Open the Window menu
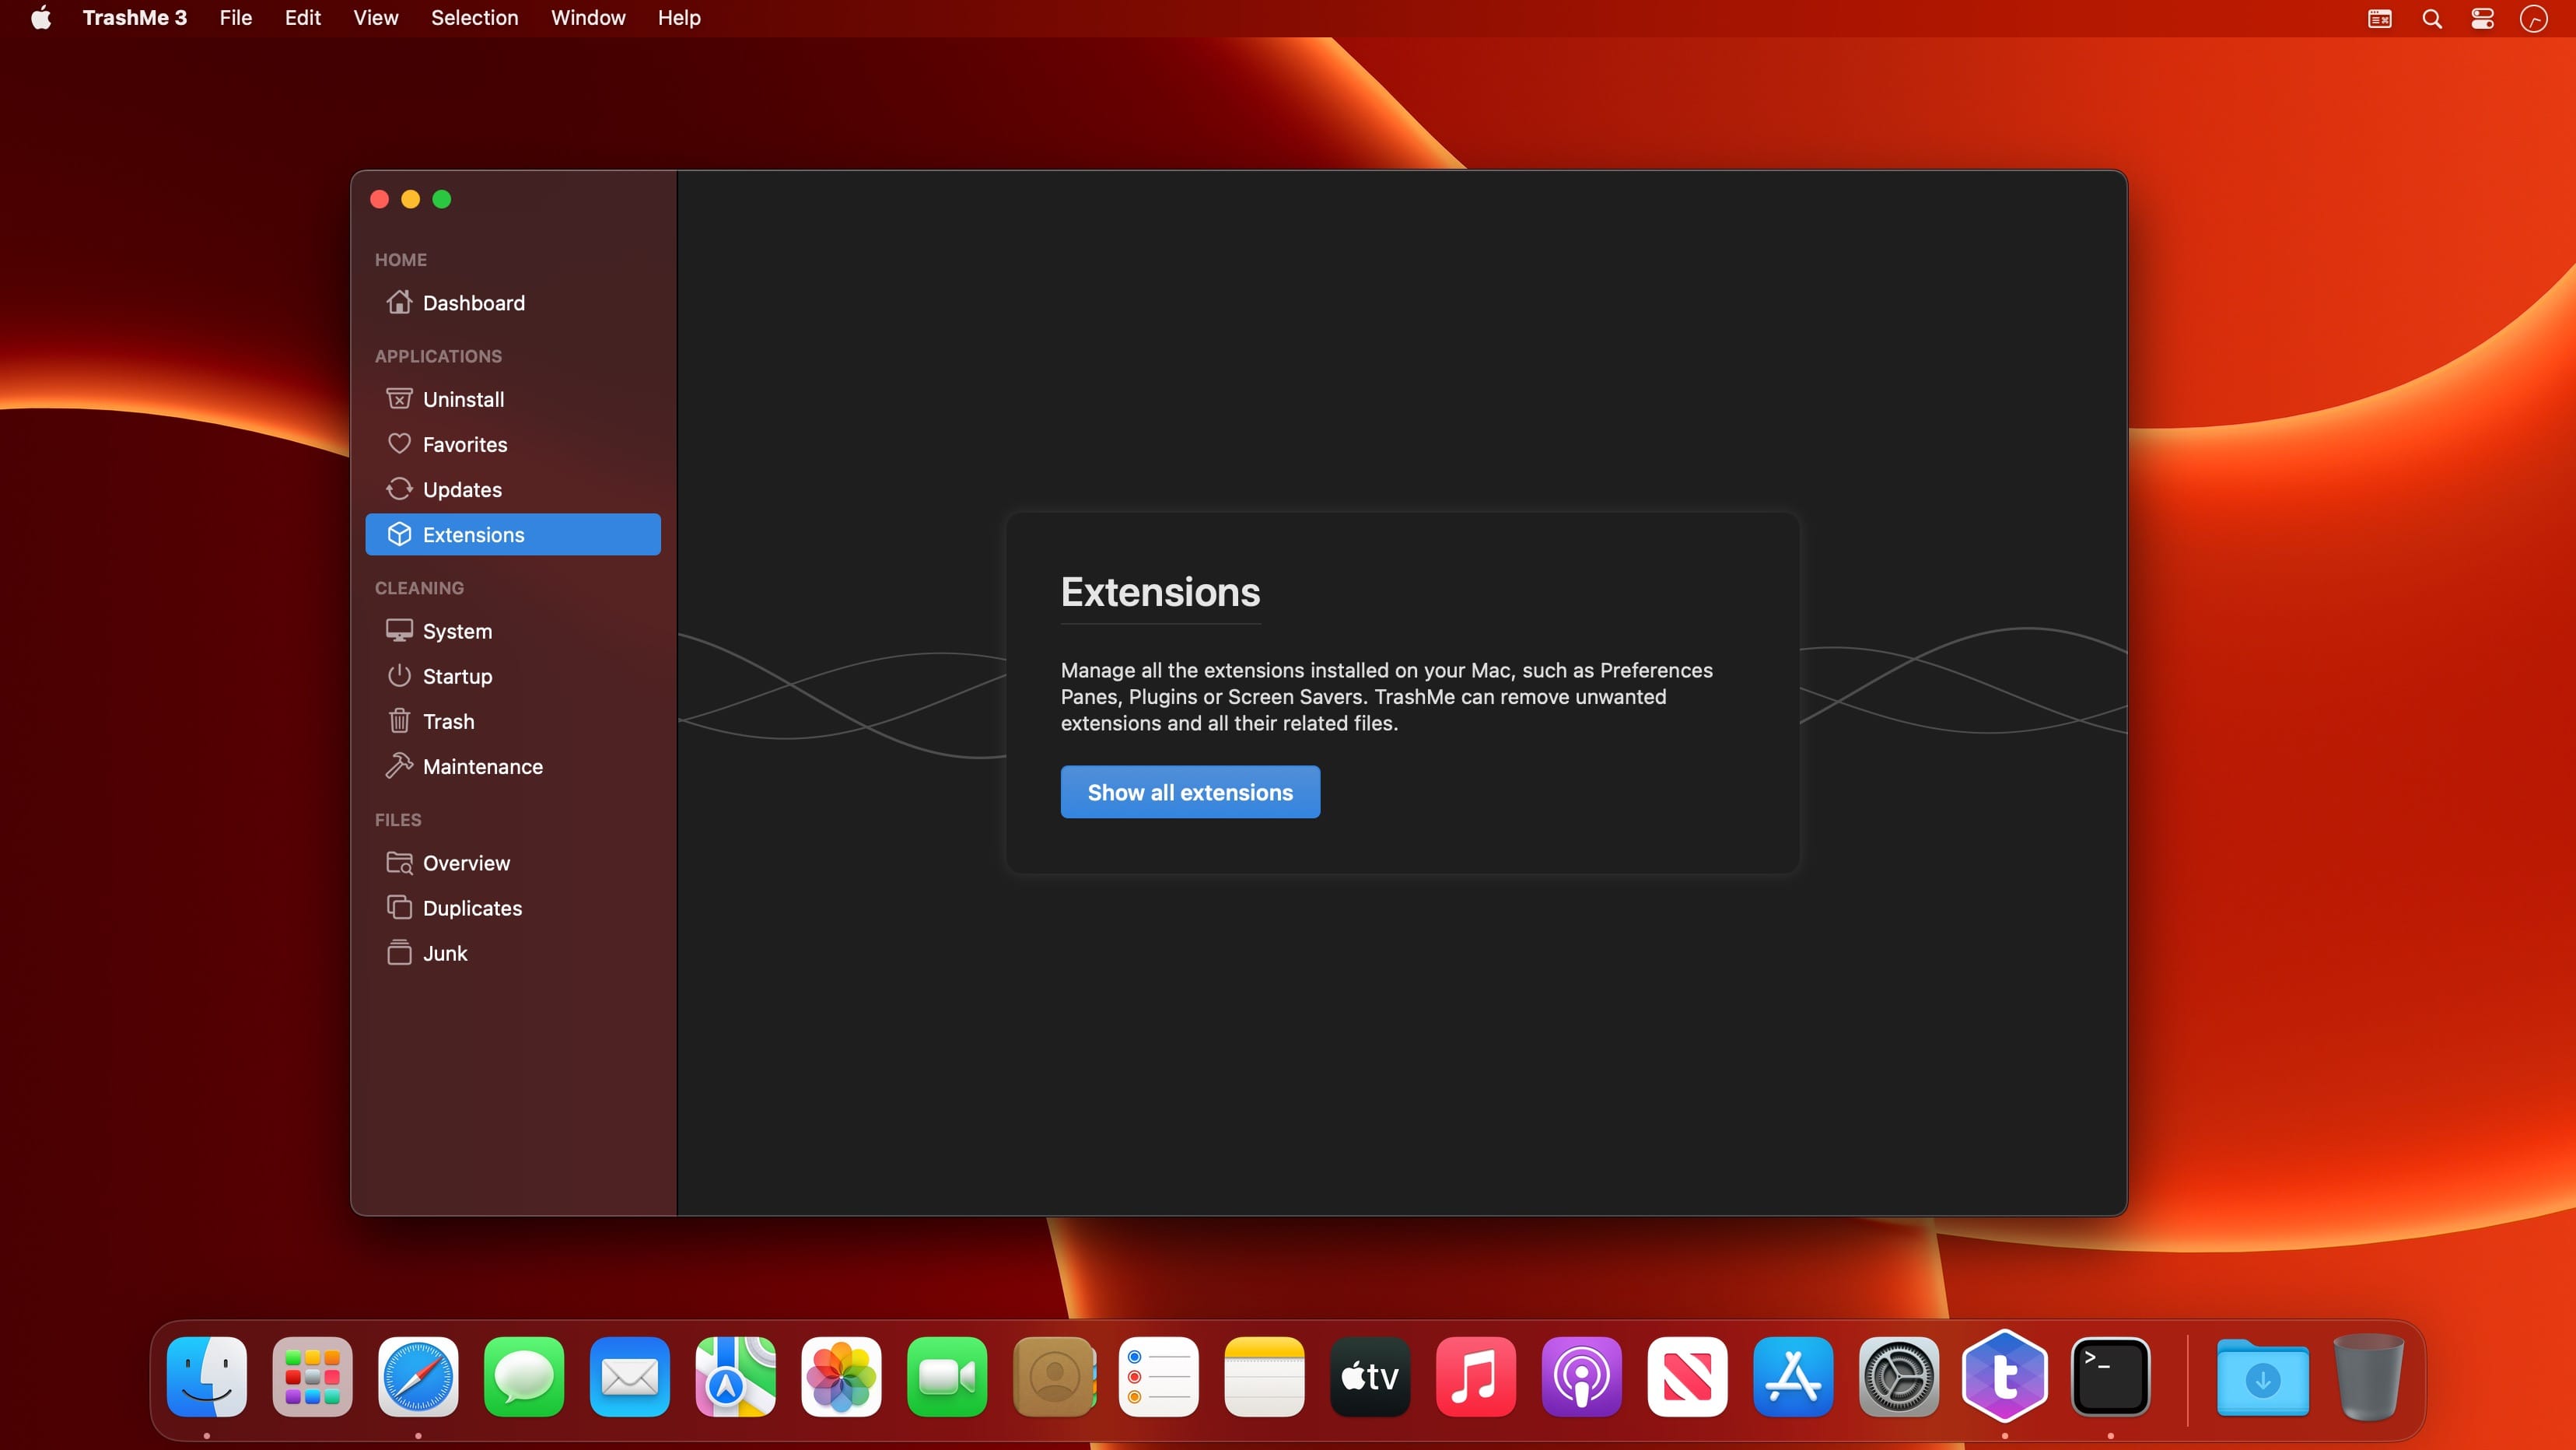 pos(588,18)
